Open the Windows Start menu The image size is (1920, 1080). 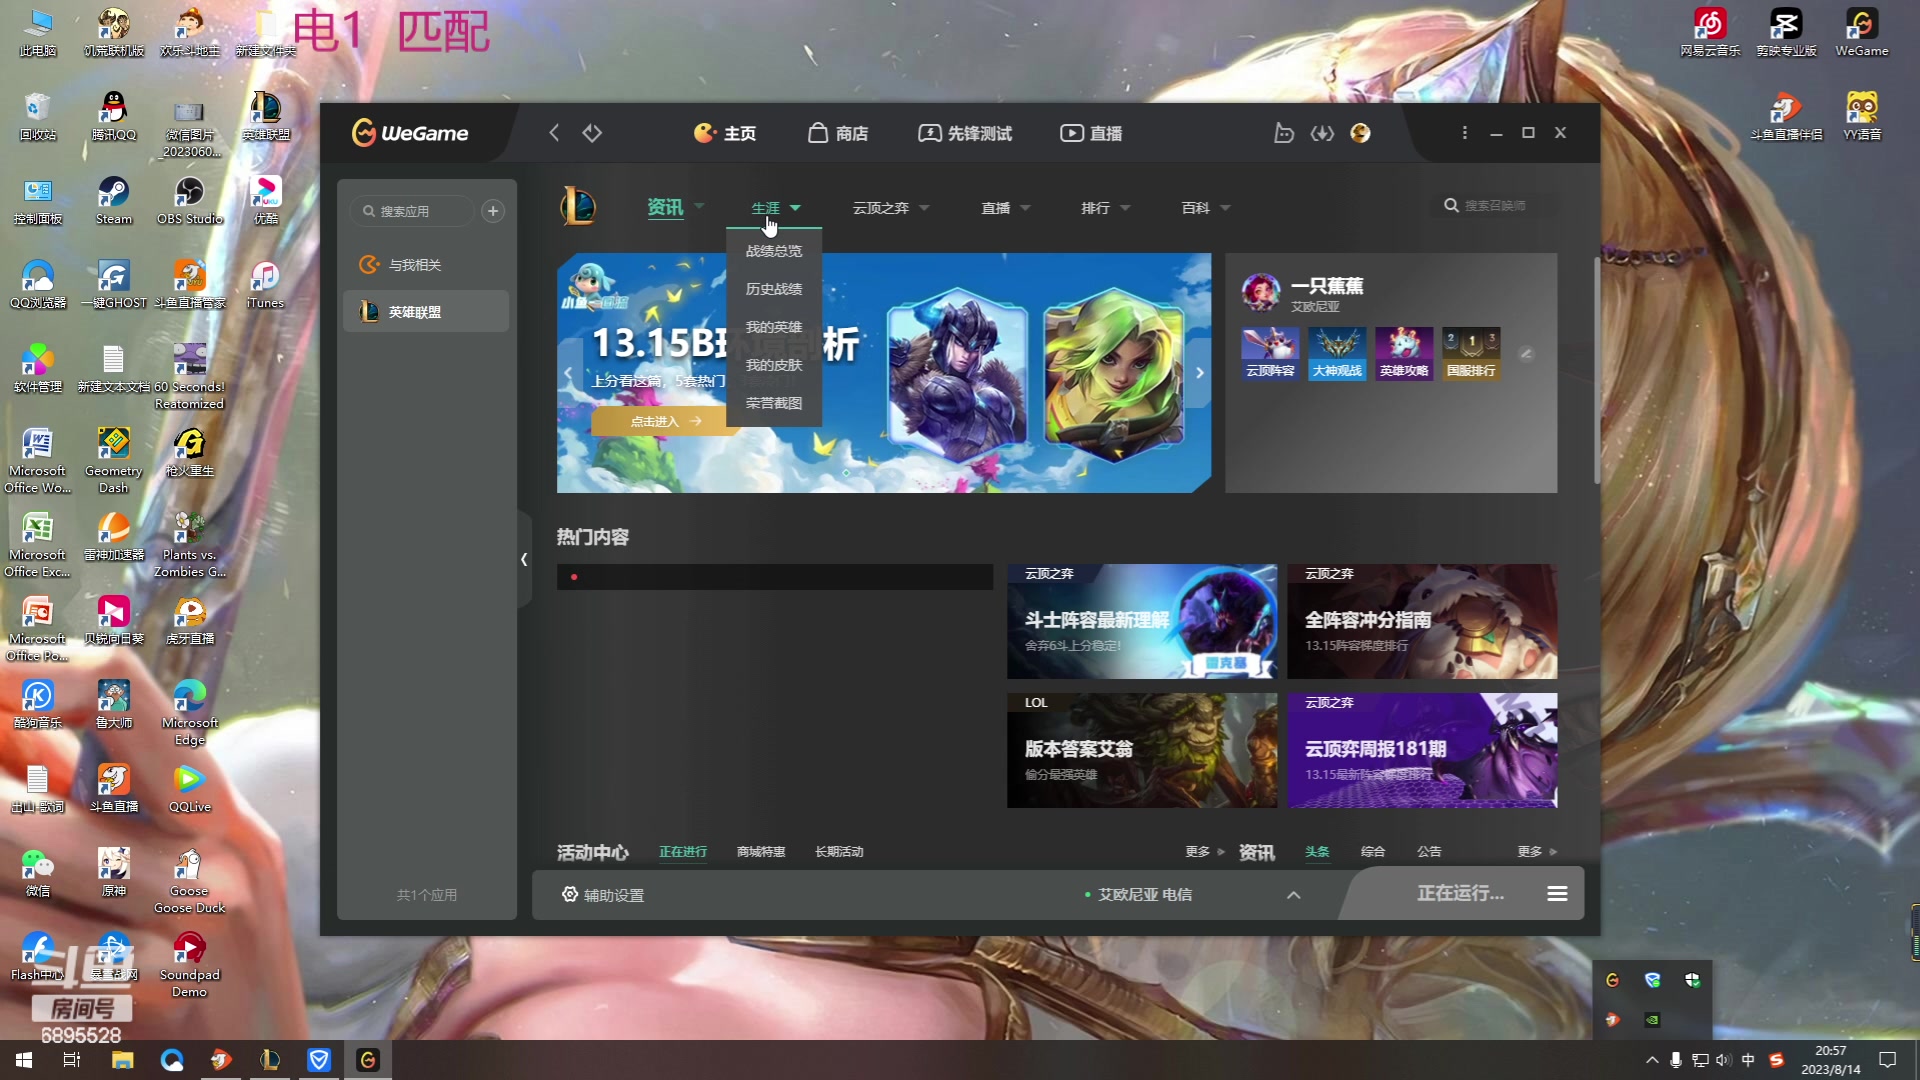pyautogui.click(x=24, y=1060)
